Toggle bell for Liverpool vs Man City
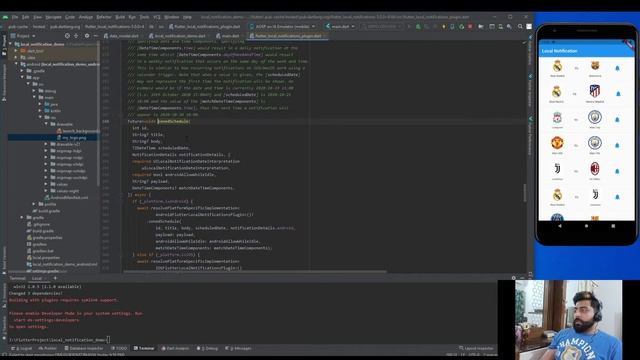 [617, 120]
